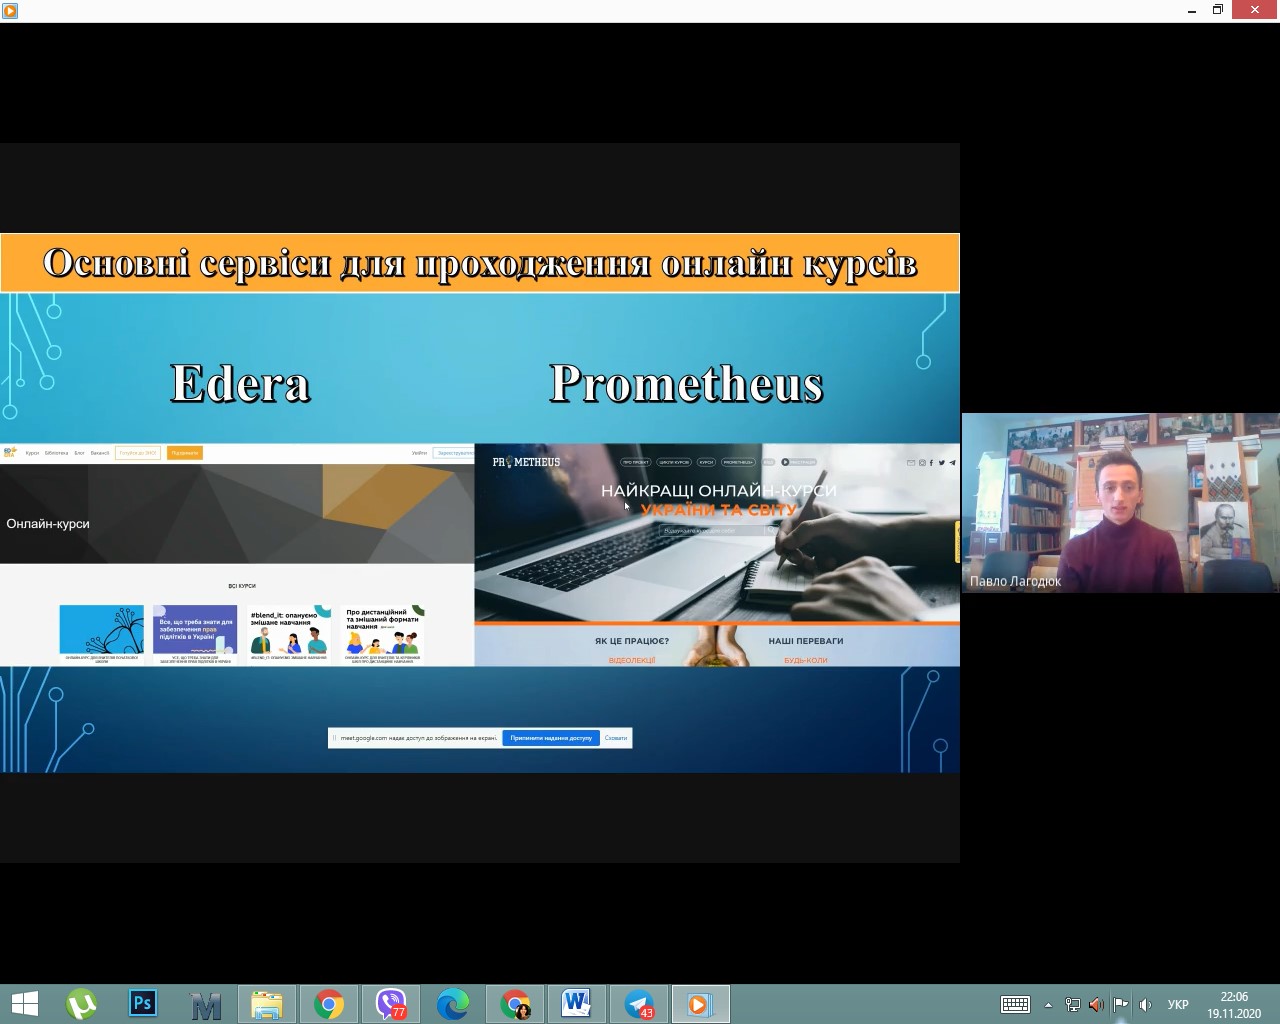
Task: Launch uTorrent from the taskbar
Action: pyautogui.click(x=81, y=1004)
